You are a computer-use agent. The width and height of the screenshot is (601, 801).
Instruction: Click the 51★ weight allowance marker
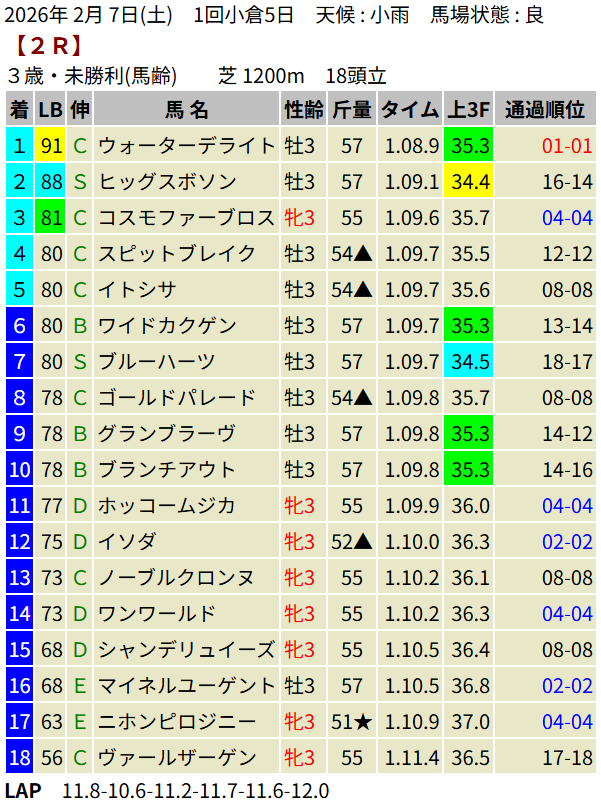tap(352, 722)
